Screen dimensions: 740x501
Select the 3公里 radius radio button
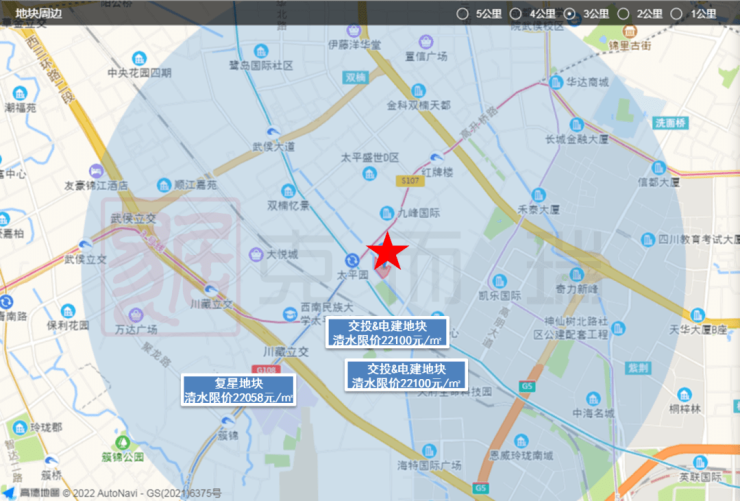click(570, 14)
